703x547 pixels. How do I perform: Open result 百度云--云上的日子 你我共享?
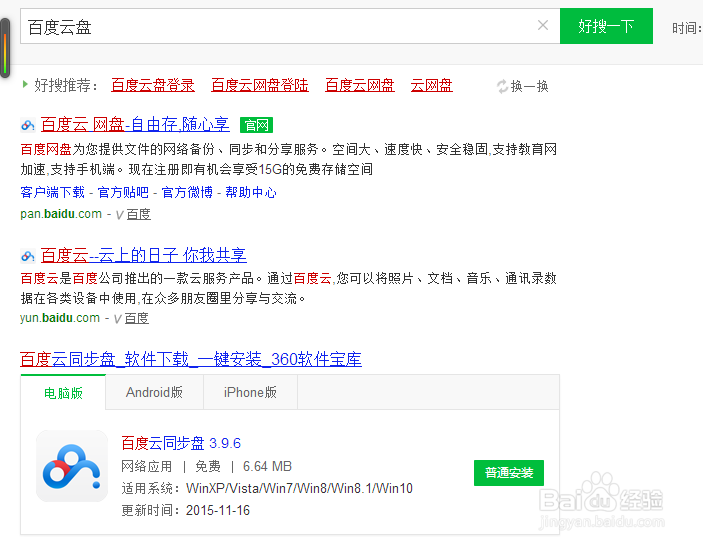pos(143,255)
